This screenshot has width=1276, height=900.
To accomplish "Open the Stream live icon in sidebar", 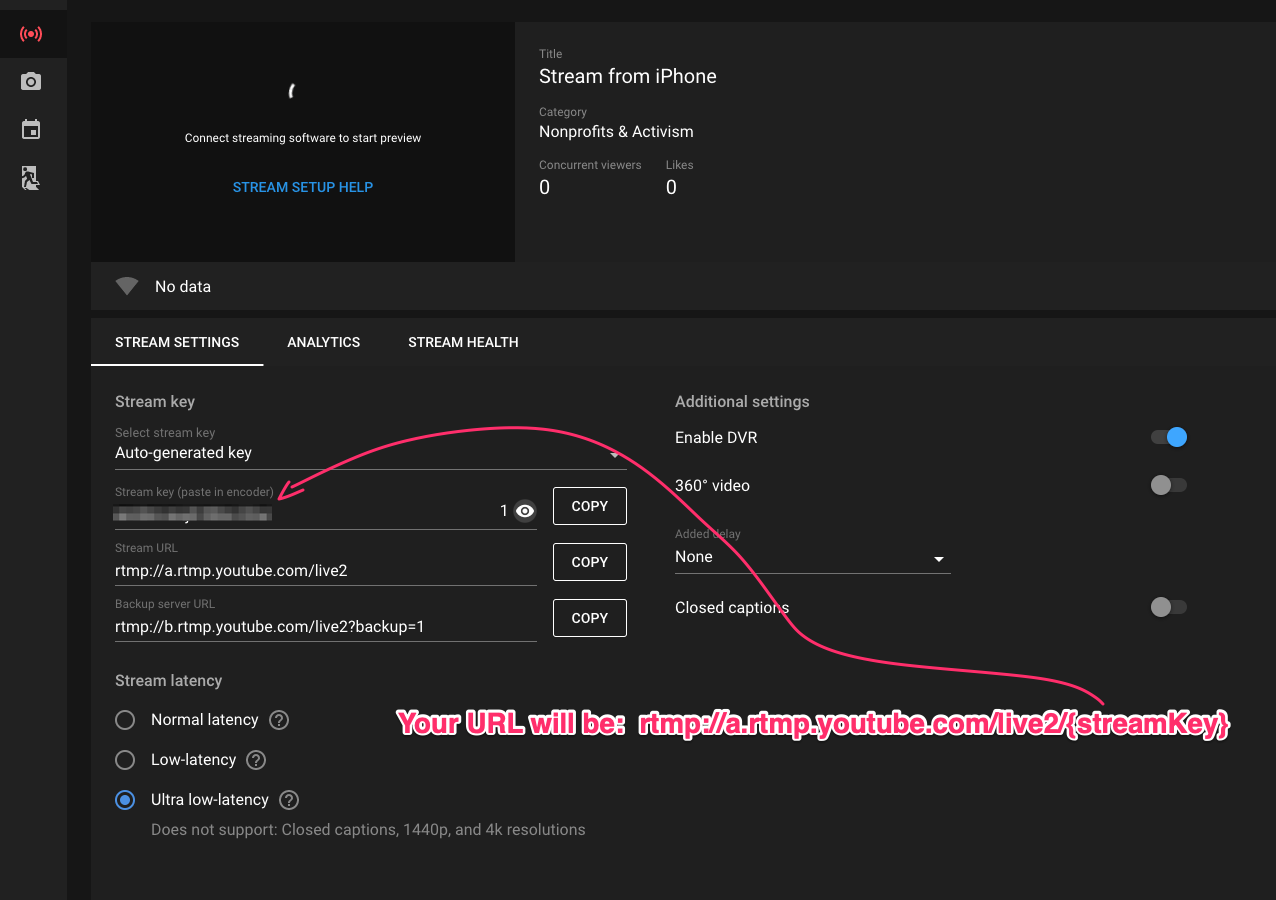I will pos(31,34).
